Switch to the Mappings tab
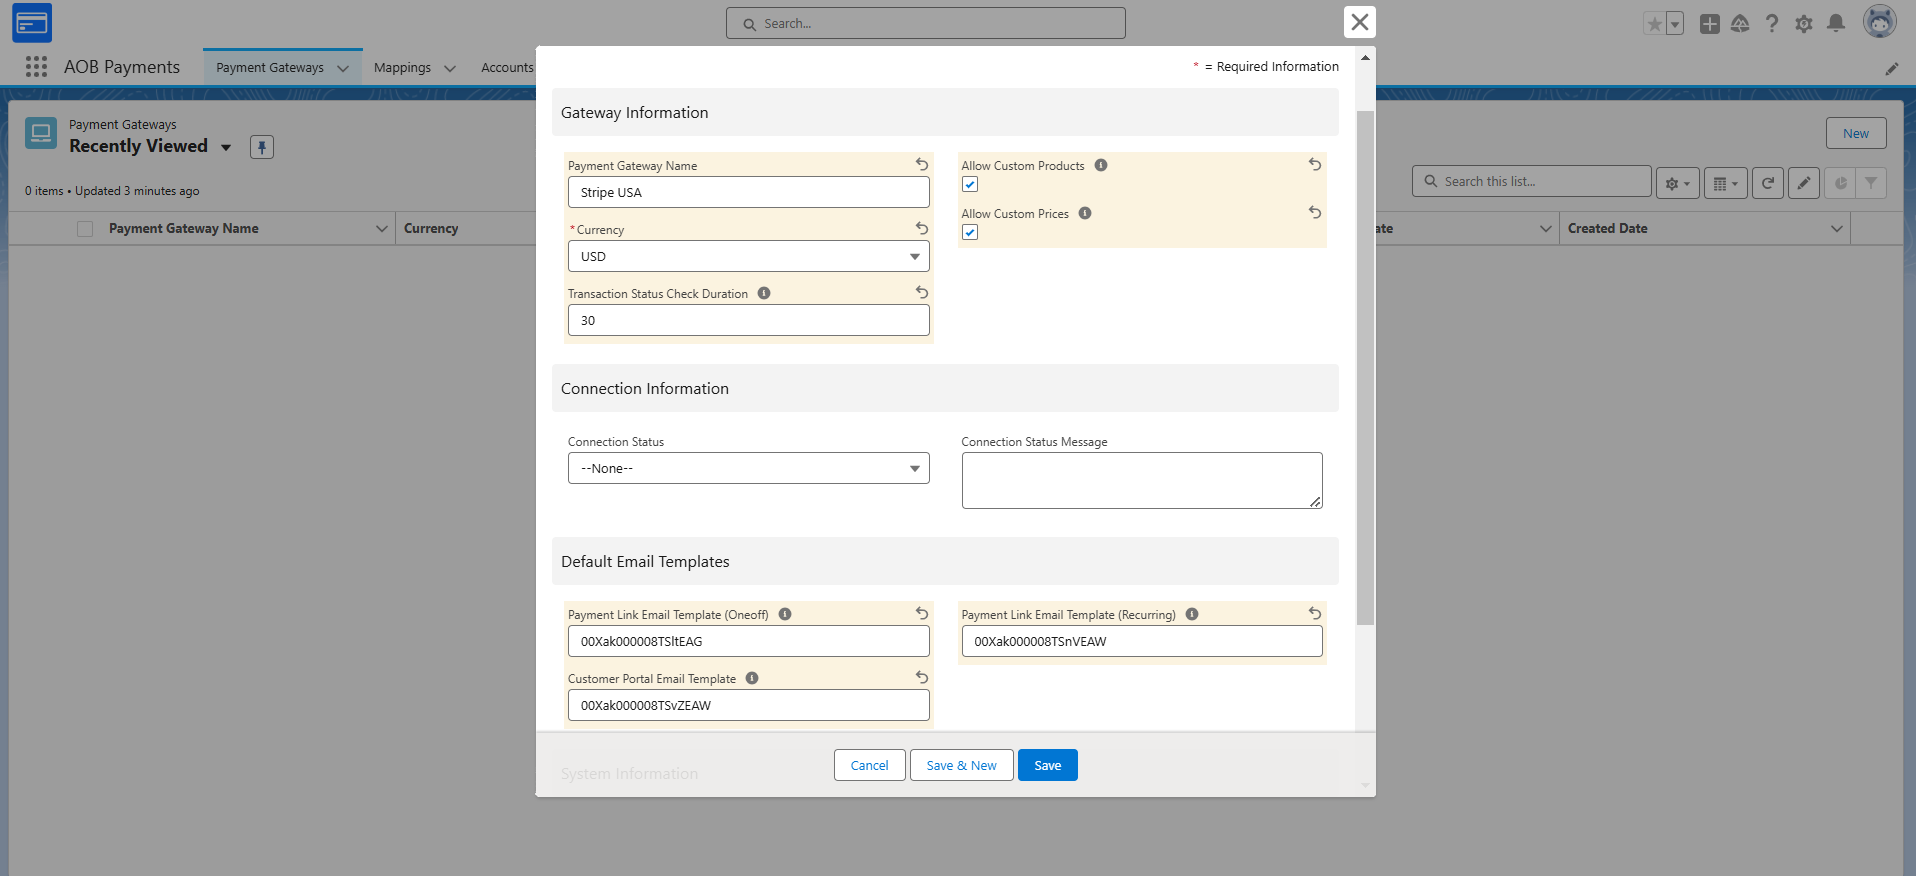 tap(402, 68)
